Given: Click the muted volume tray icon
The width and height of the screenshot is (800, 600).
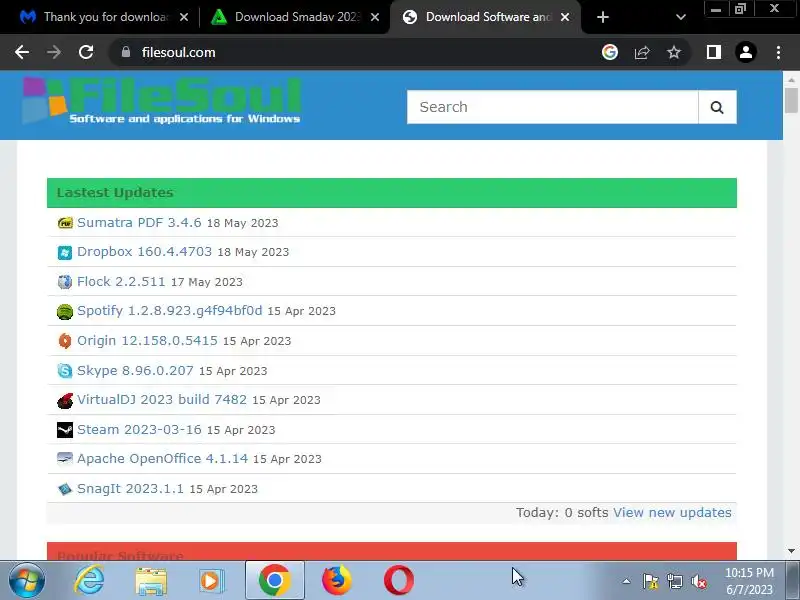Looking at the screenshot, I should click(699, 582).
